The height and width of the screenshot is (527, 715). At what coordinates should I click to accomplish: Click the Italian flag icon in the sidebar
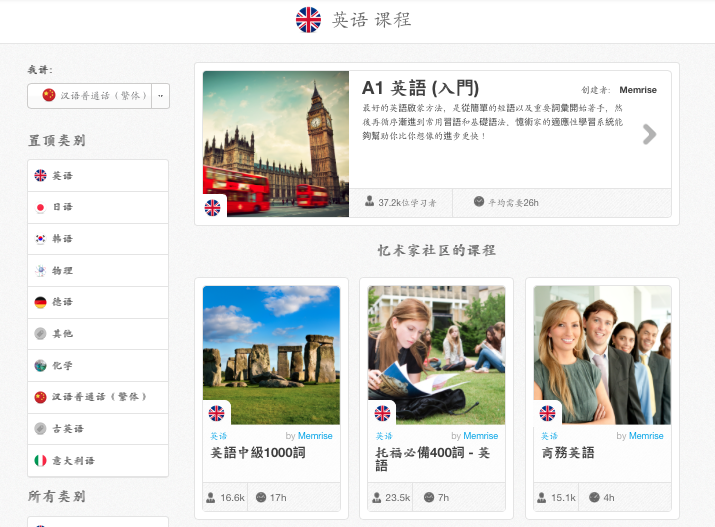click(40, 460)
